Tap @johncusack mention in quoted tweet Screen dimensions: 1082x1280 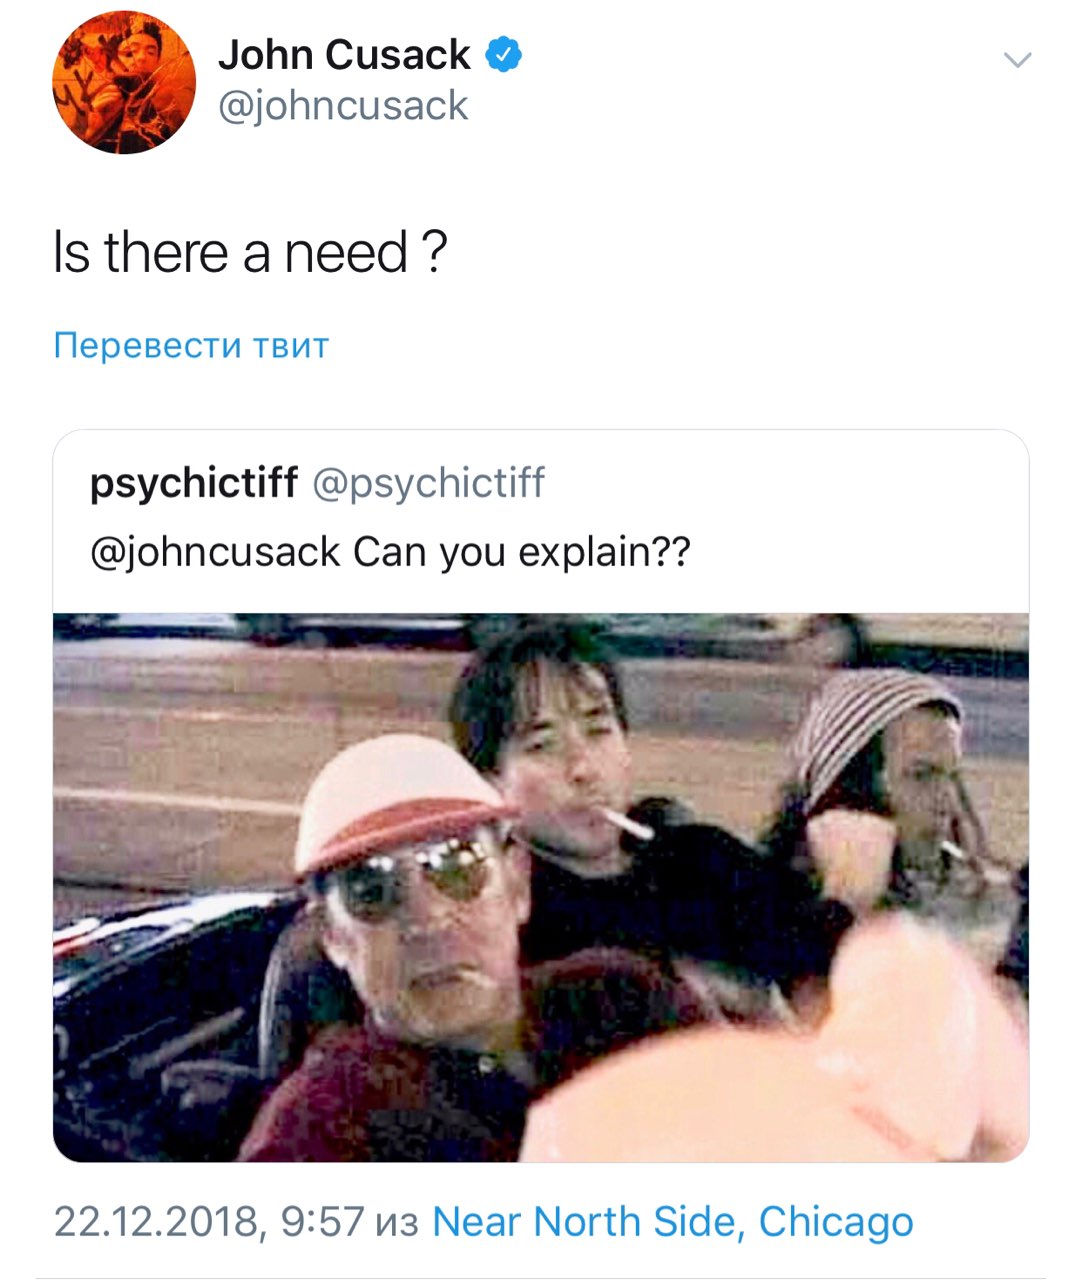coord(215,552)
